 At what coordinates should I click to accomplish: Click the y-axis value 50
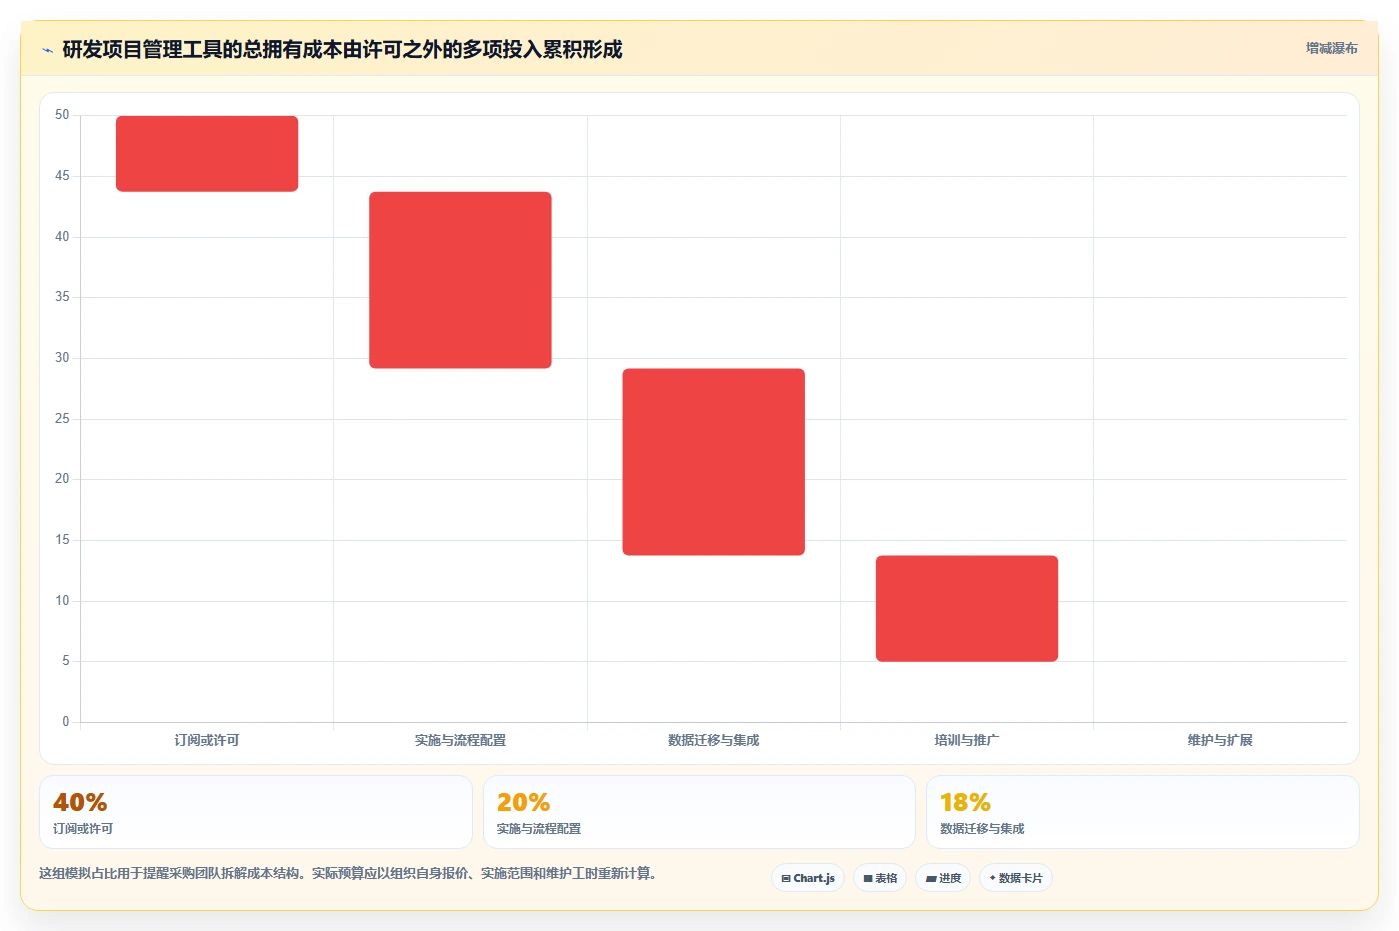pyautogui.click(x=62, y=115)
